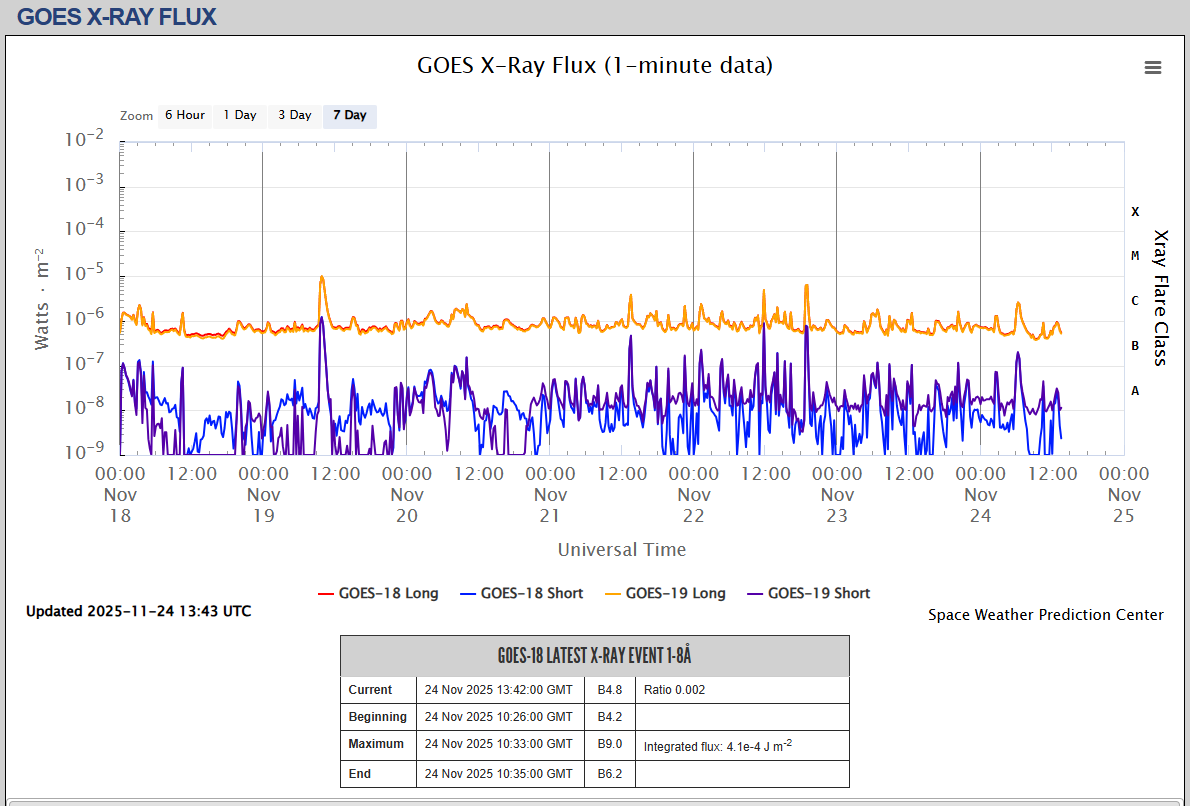The image size is (1190, 806).
Task: Choose the 3 Day zoom option
Action: pos(295,116)
